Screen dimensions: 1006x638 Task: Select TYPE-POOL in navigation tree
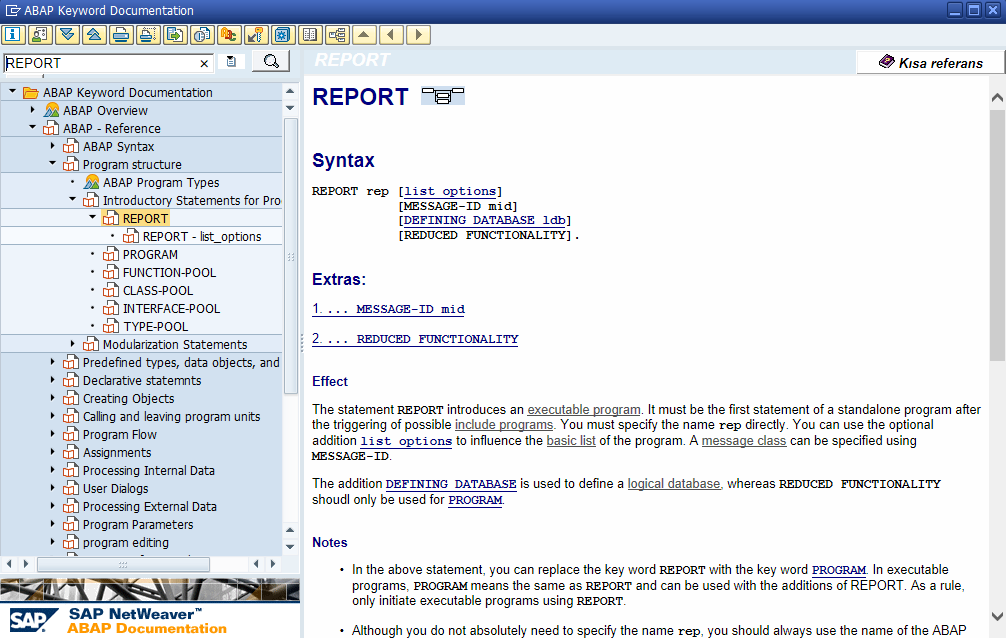point(155,326)
